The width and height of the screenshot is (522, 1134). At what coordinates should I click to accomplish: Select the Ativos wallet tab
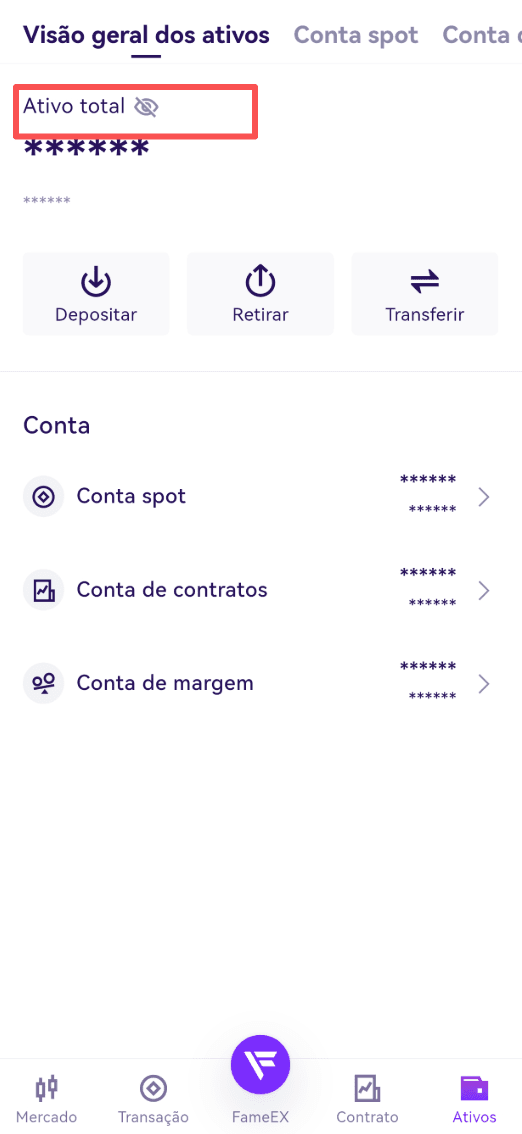click(474, 1098)
